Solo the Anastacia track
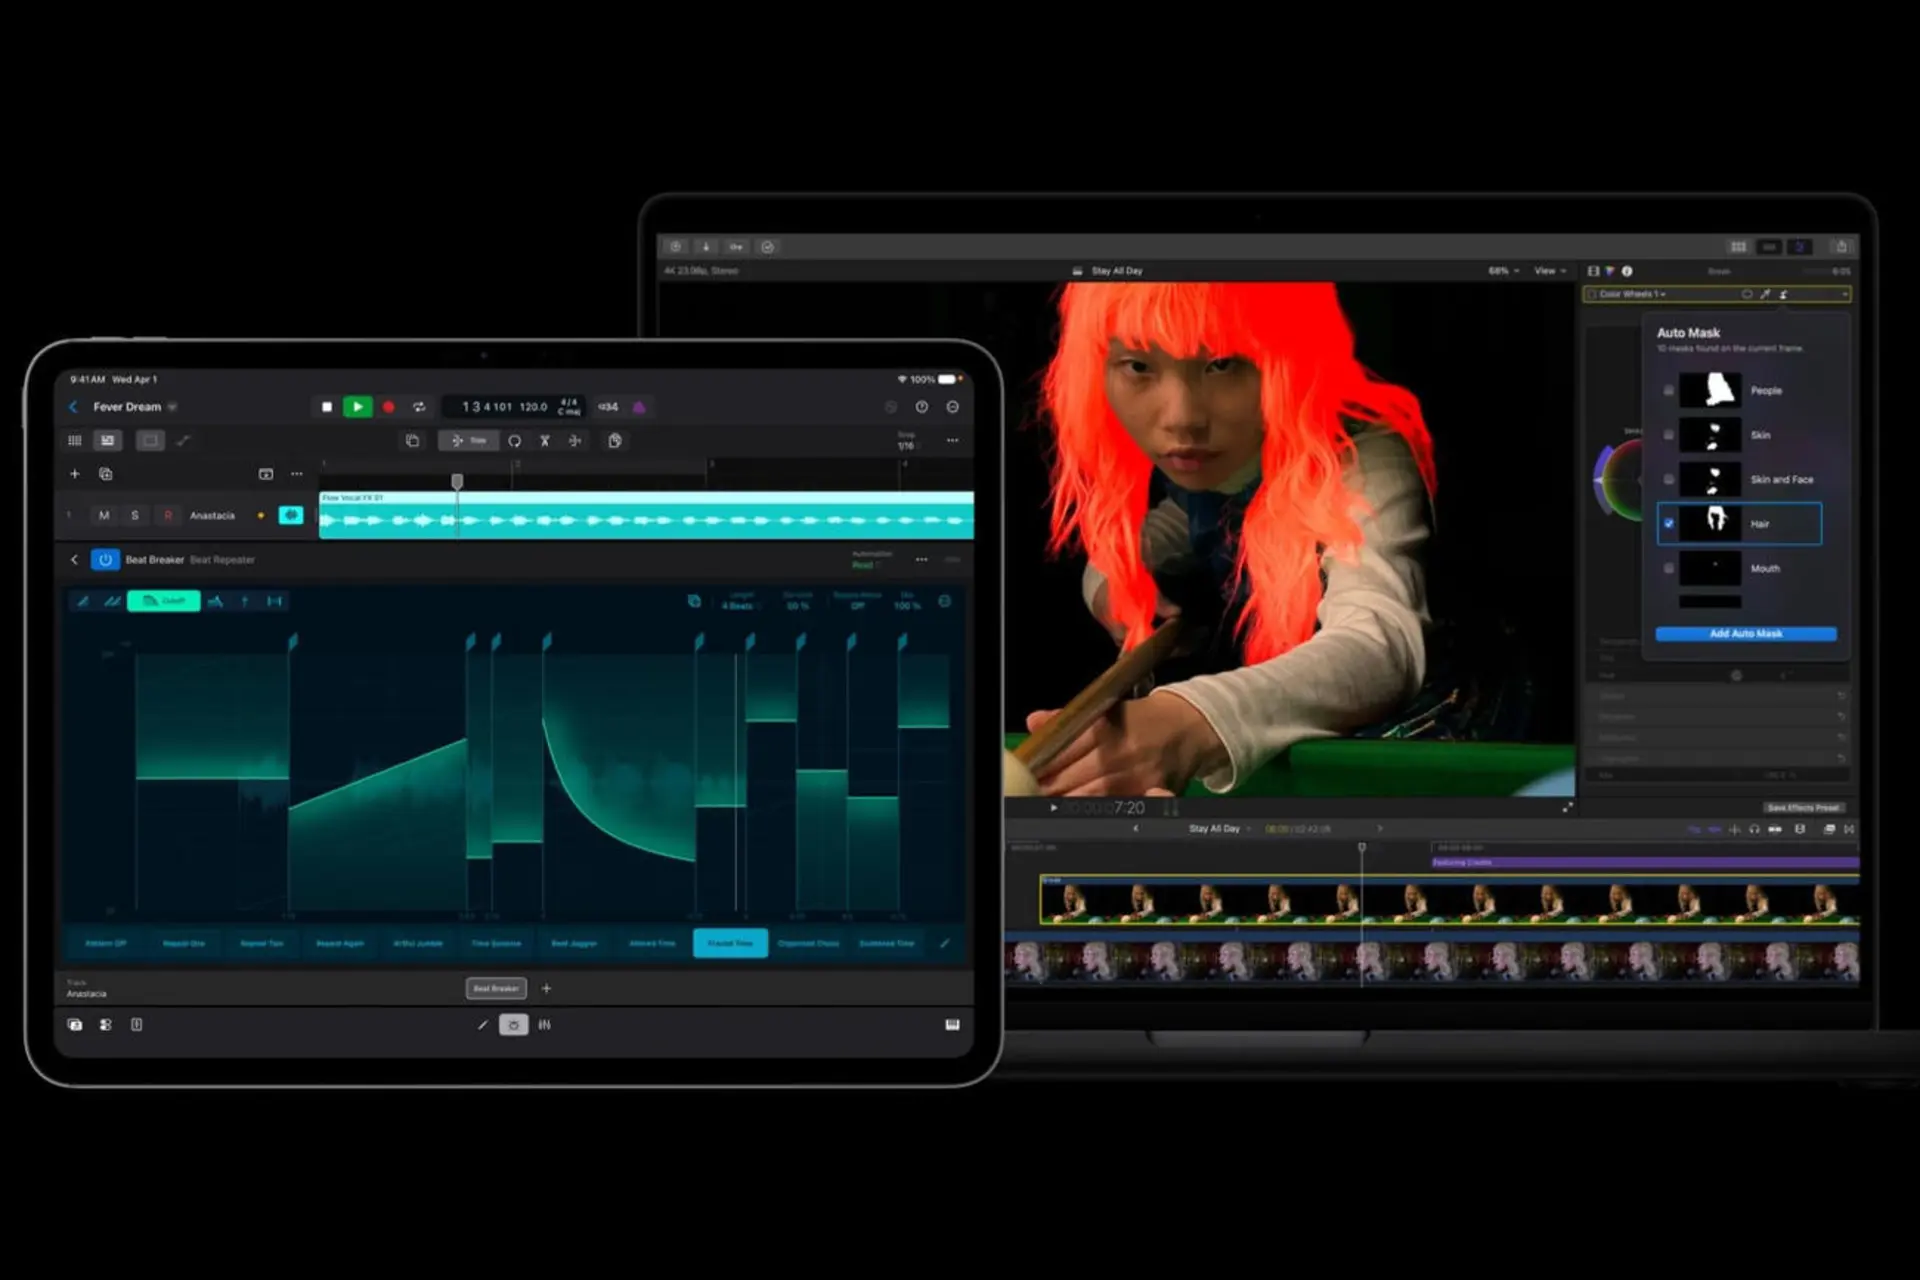 135,515
